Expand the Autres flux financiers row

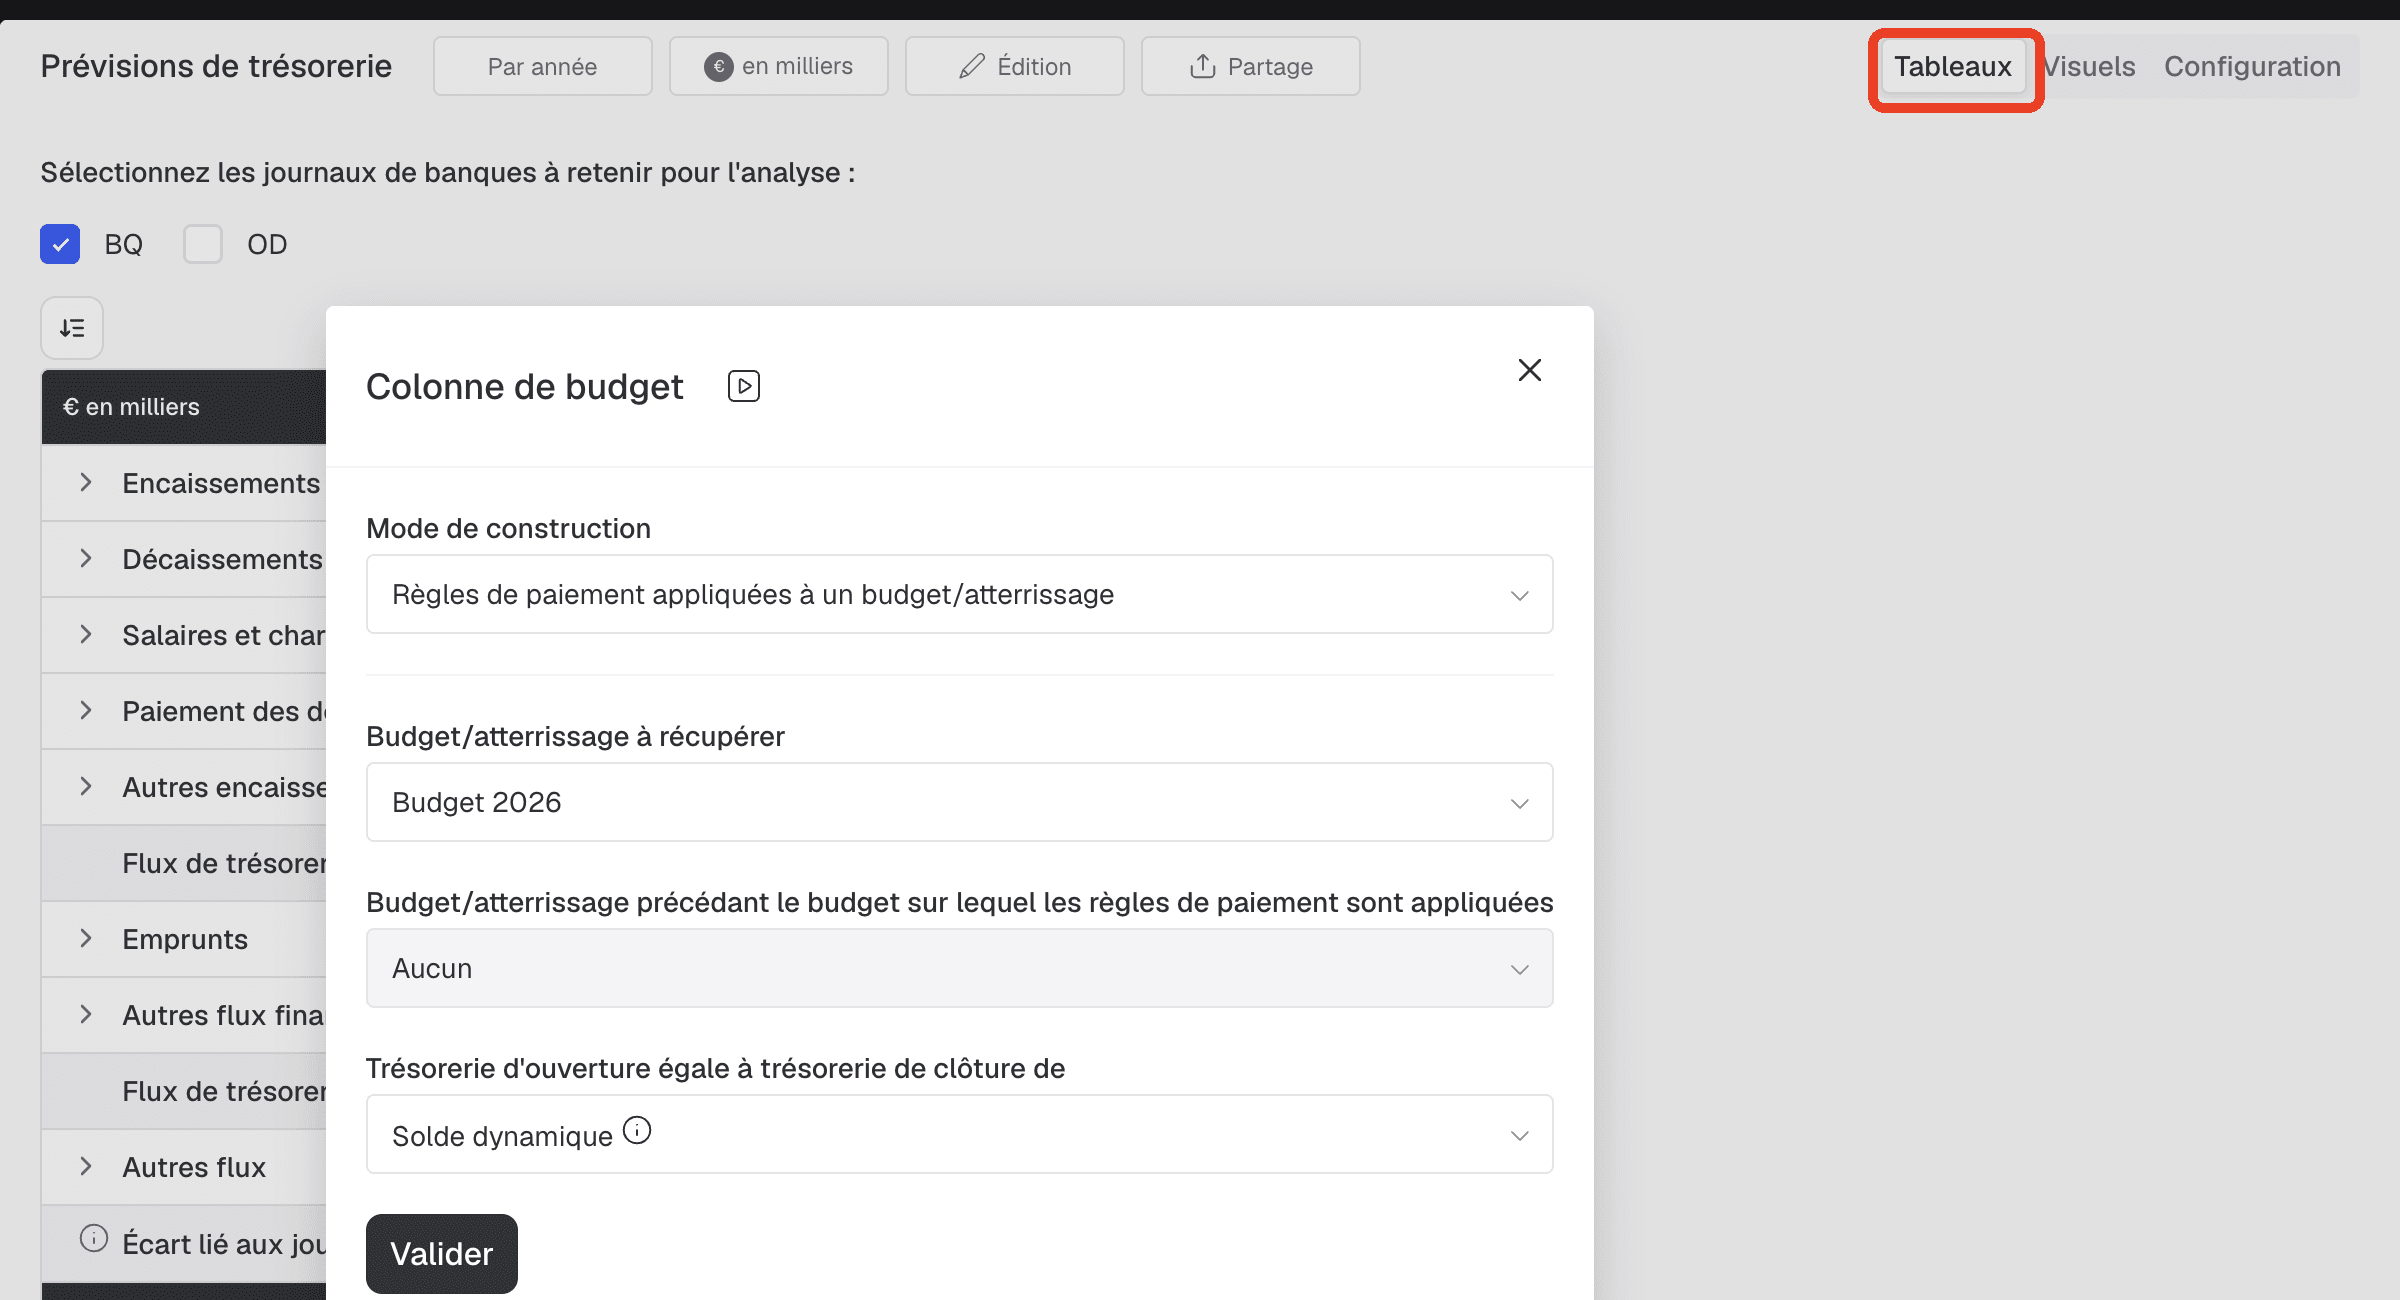pyautogui.click(x=86, y=1014)
